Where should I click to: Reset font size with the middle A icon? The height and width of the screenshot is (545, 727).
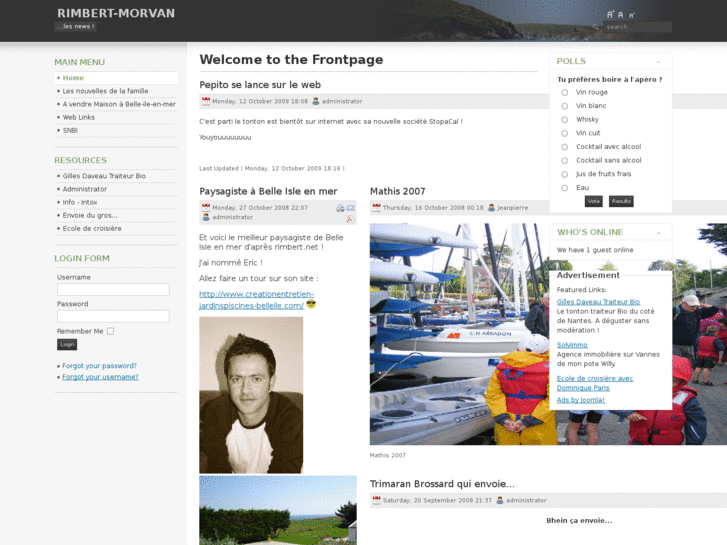620,15
